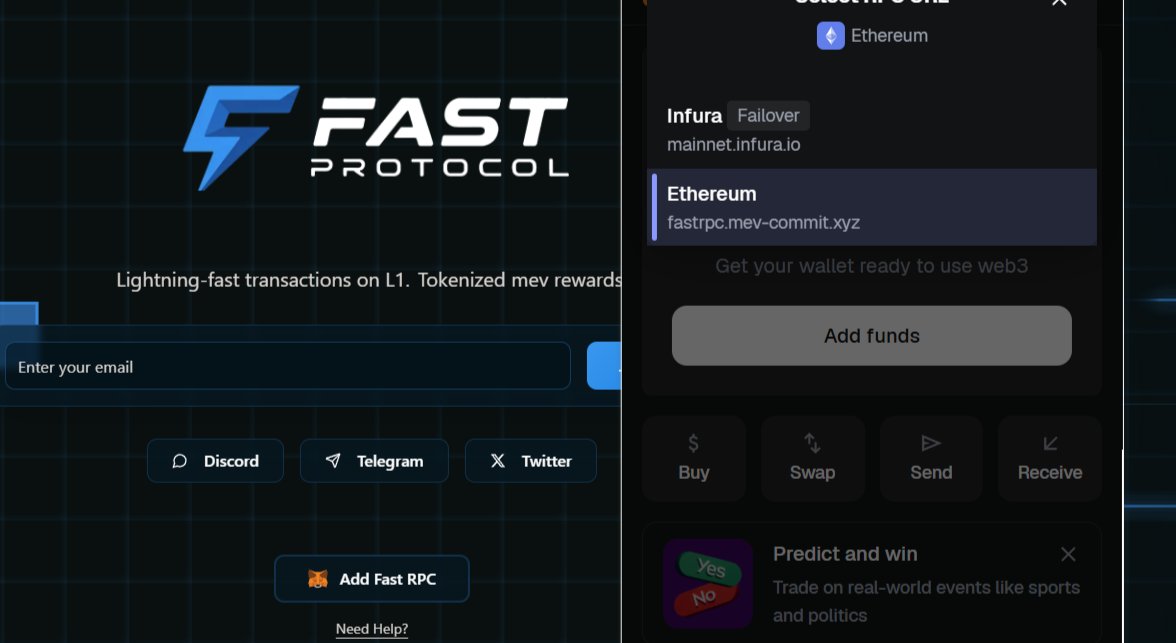Click the Failover tag next to Infura
The image size is (1176, 643).
768,116
